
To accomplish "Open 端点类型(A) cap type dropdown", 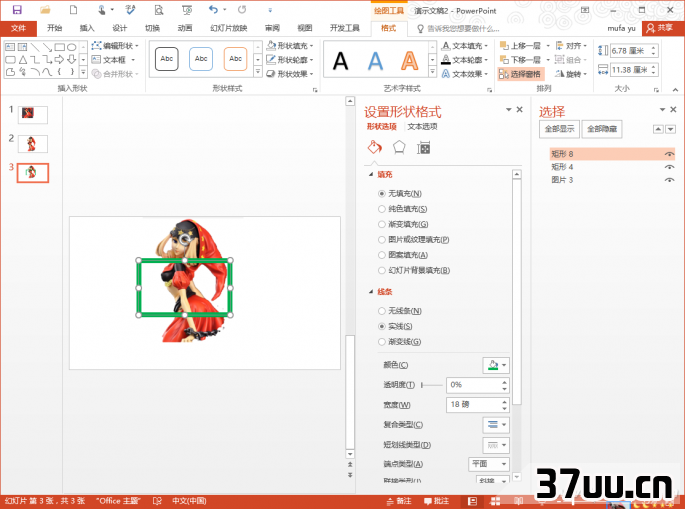I will [x=489, y=464].
